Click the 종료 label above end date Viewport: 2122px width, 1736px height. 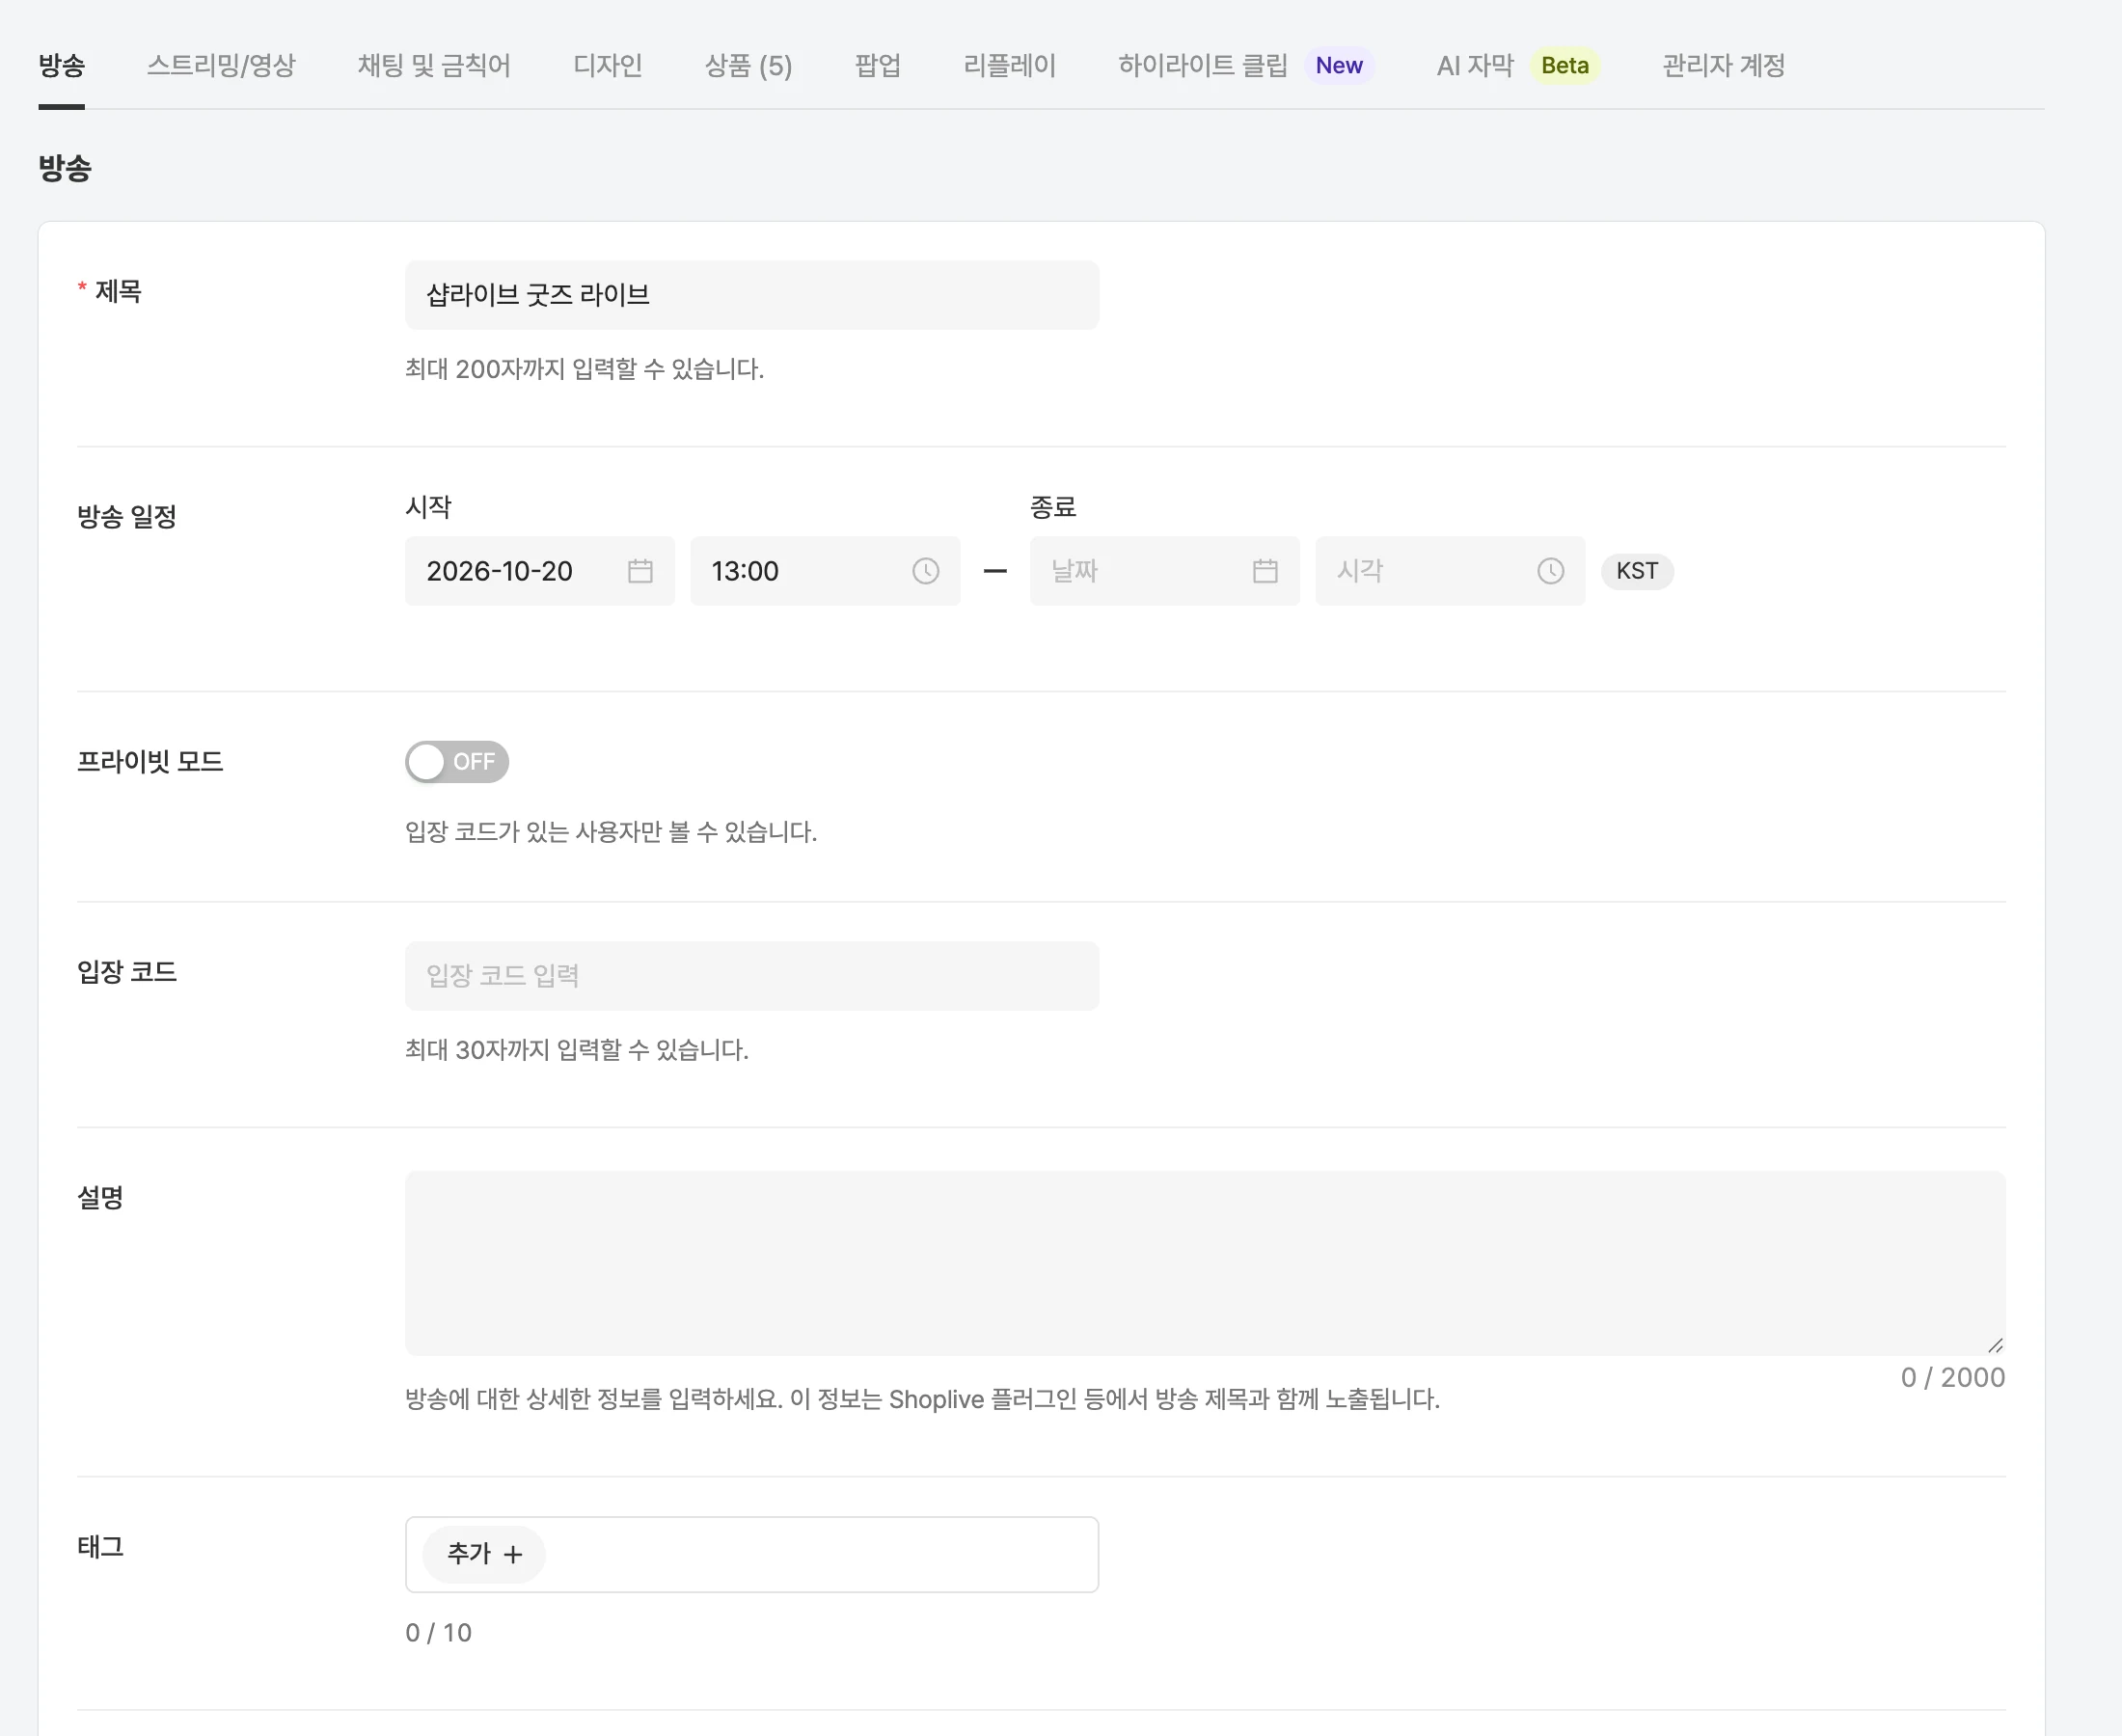click(1053, 507)
